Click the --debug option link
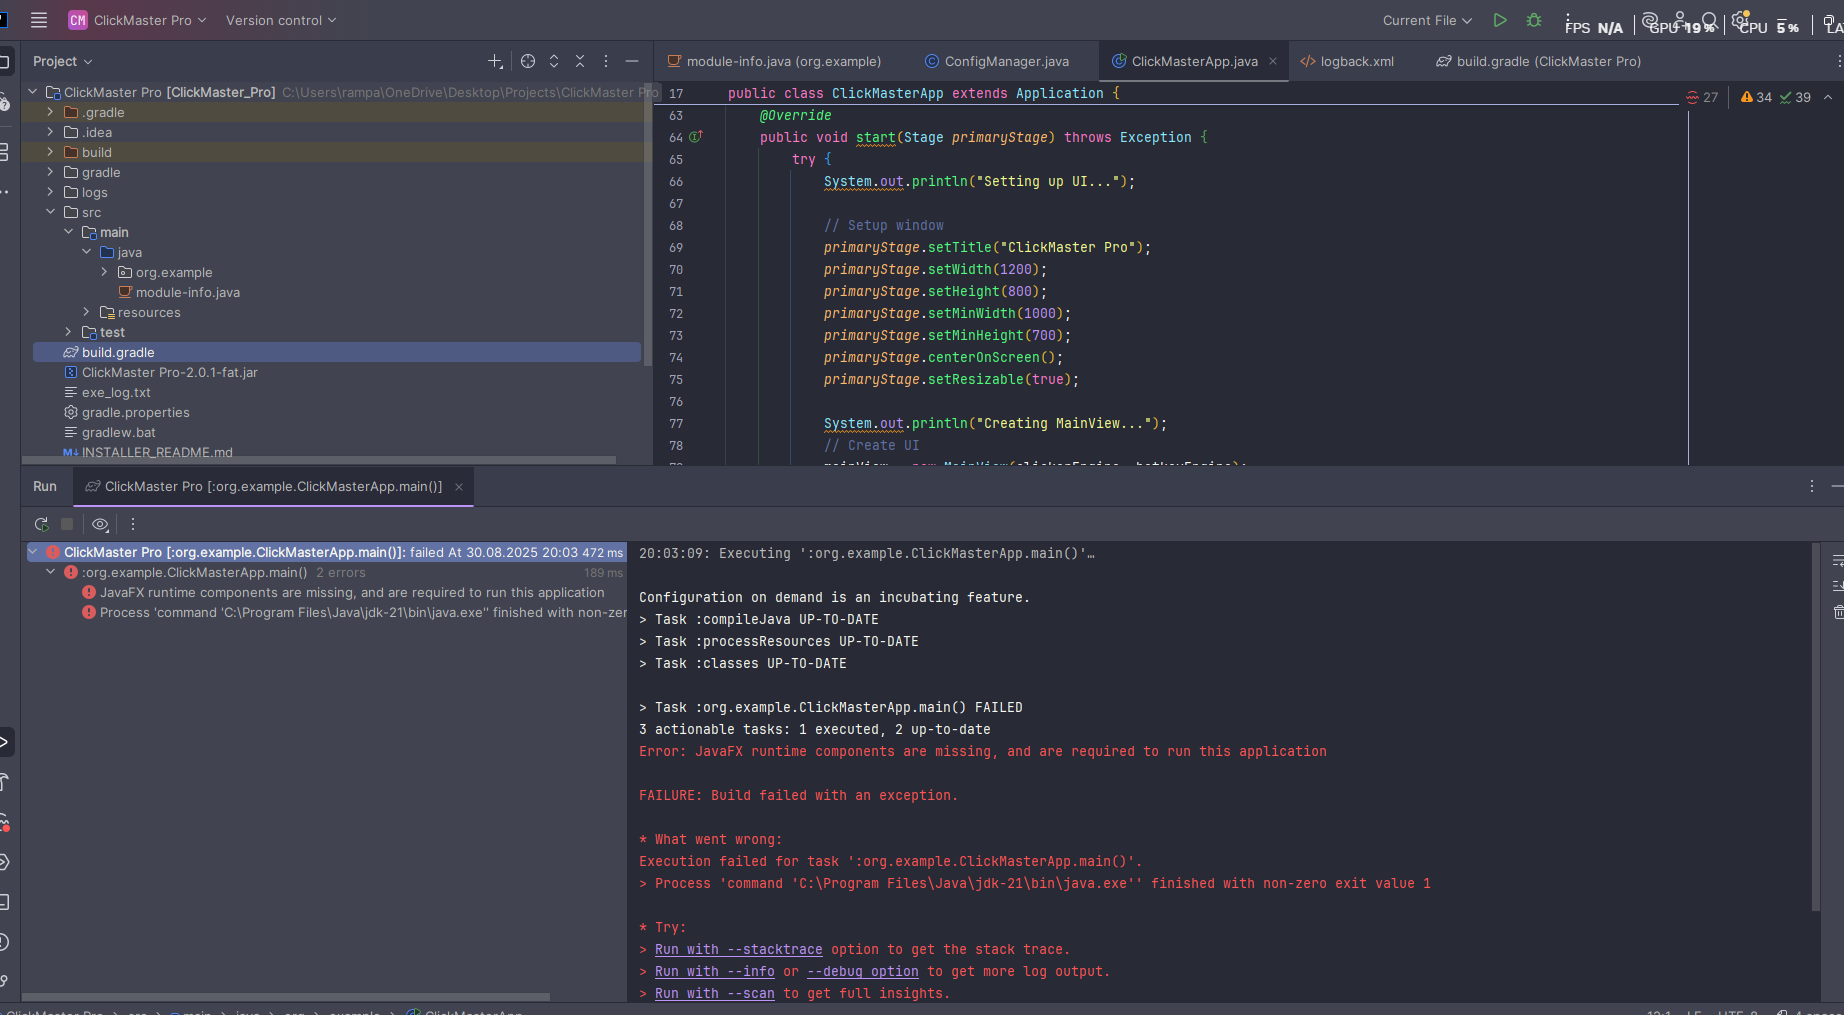This screenshot has height=1015, width=1844. (863, 971)
